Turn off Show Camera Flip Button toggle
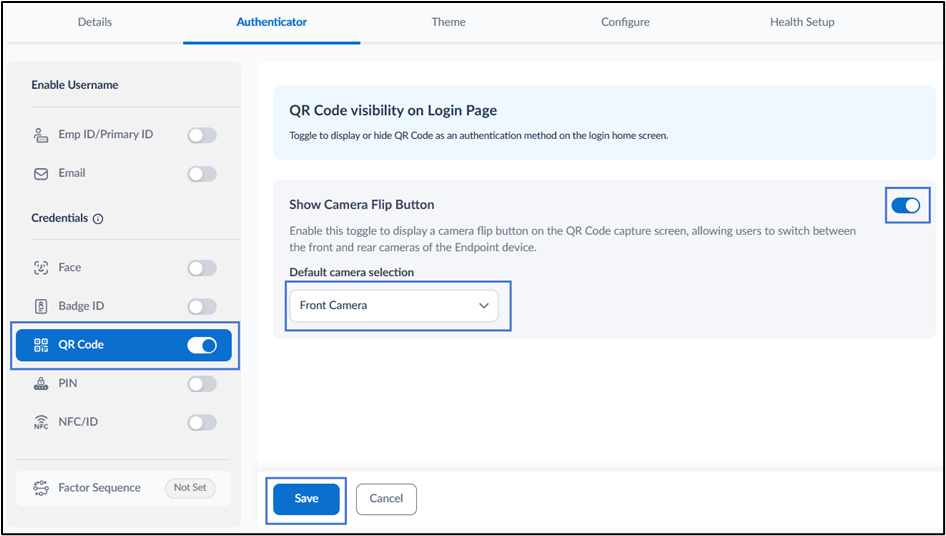 coord(906,205)
